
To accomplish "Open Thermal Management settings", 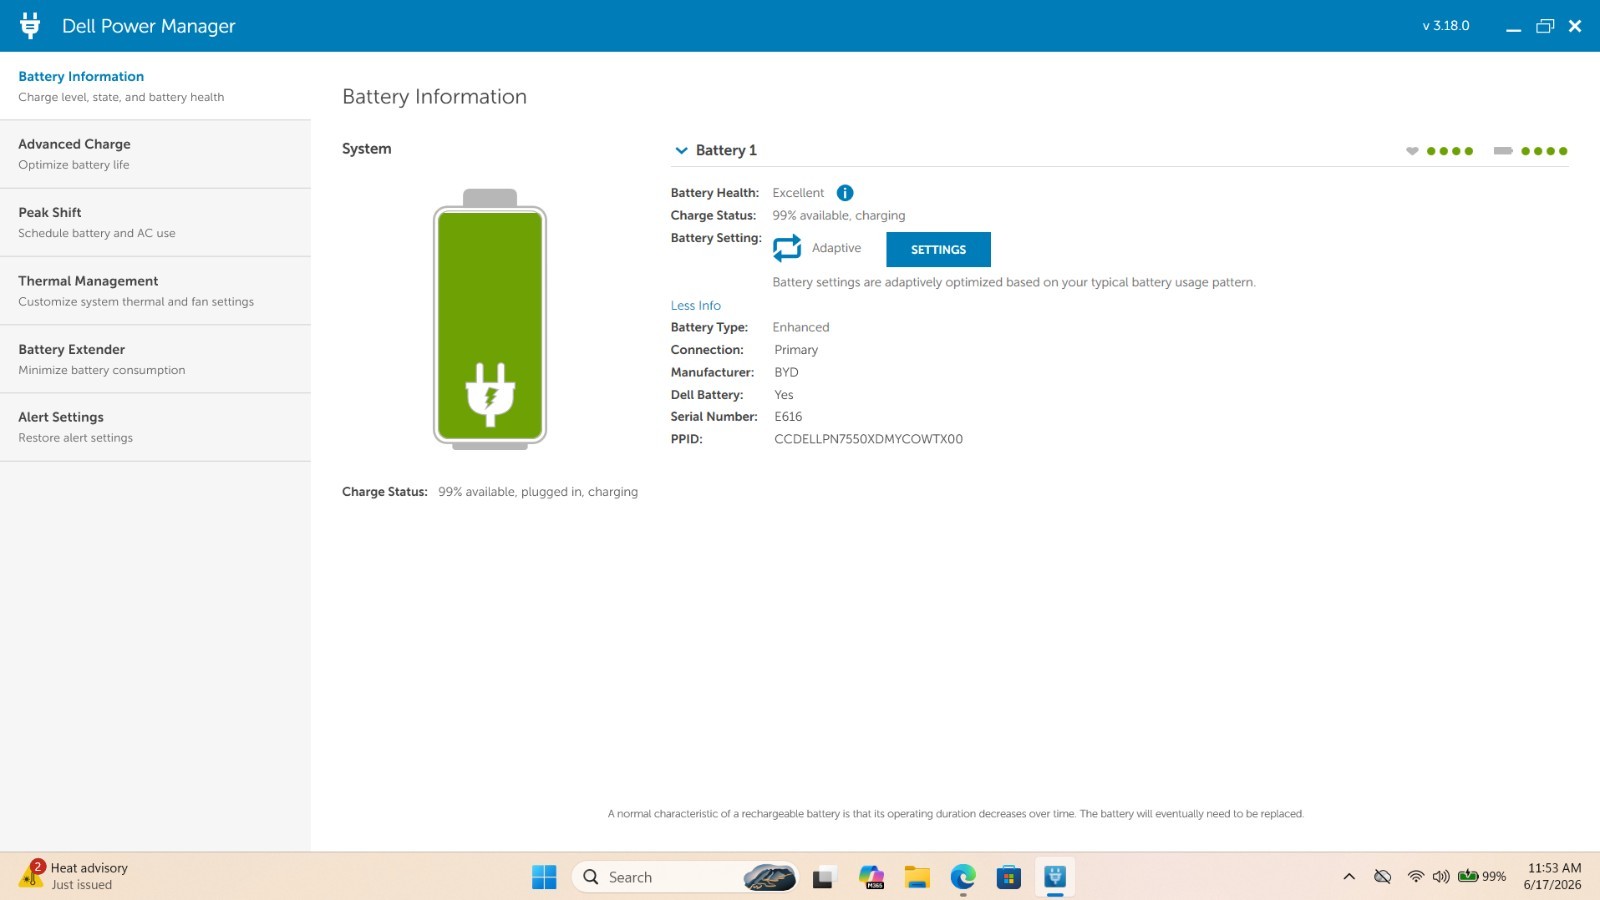I will click(x=155, y=291).
